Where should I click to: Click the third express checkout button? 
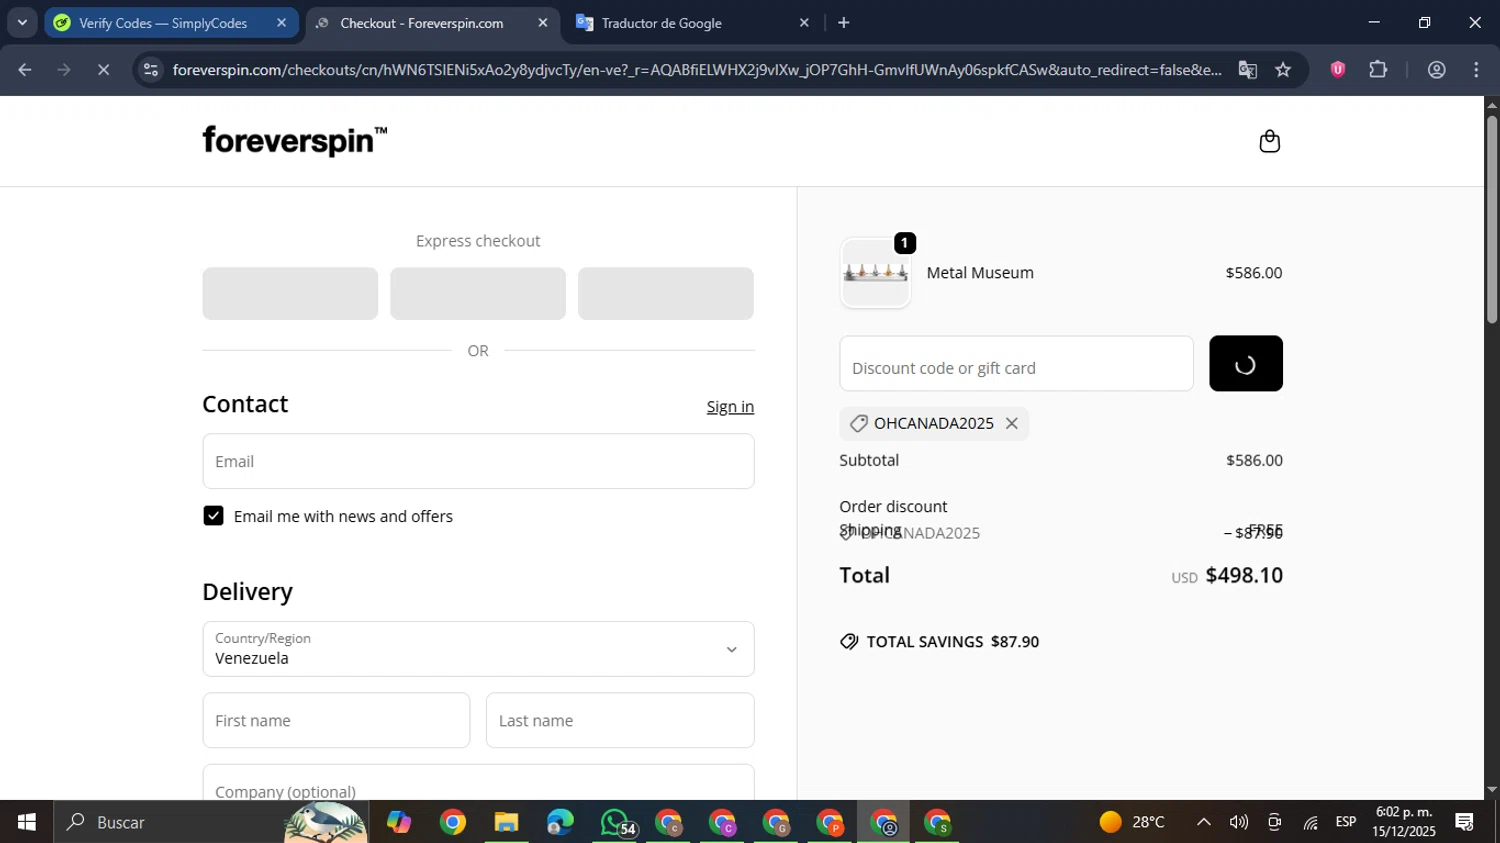pyautogui.click(x=666, y=294)
